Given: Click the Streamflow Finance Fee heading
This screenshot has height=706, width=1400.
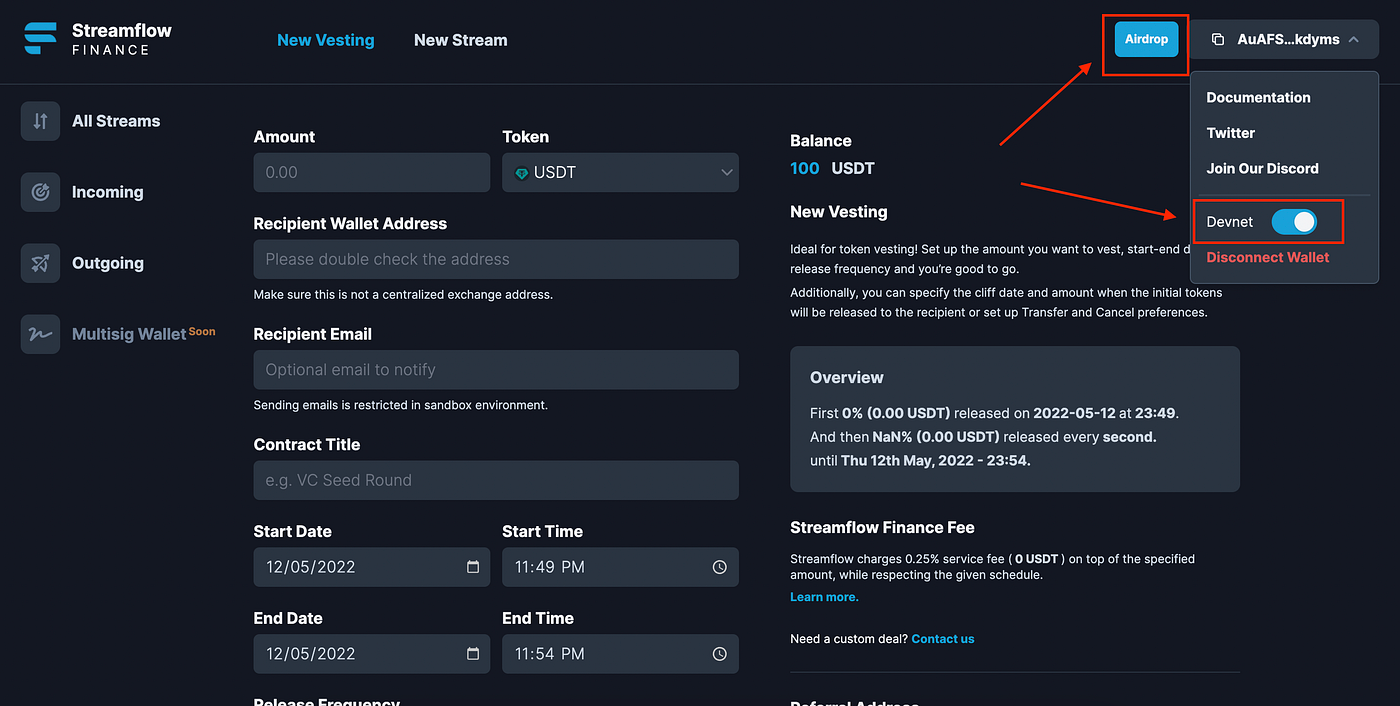Looking at the screenshot, I should click(x=882, y=527).
